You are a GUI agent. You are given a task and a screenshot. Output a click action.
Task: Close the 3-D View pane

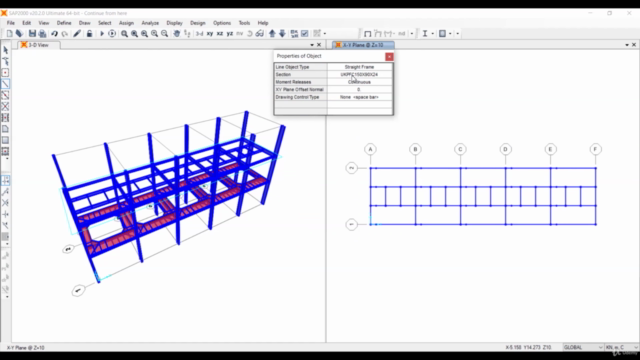[319, 45]
